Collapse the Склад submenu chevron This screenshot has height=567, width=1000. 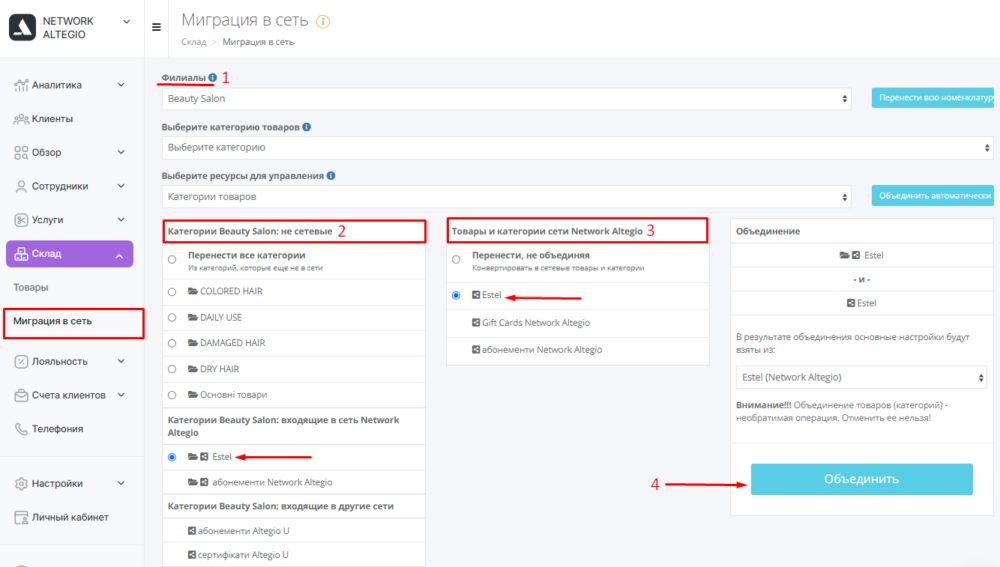click(119, 256)
